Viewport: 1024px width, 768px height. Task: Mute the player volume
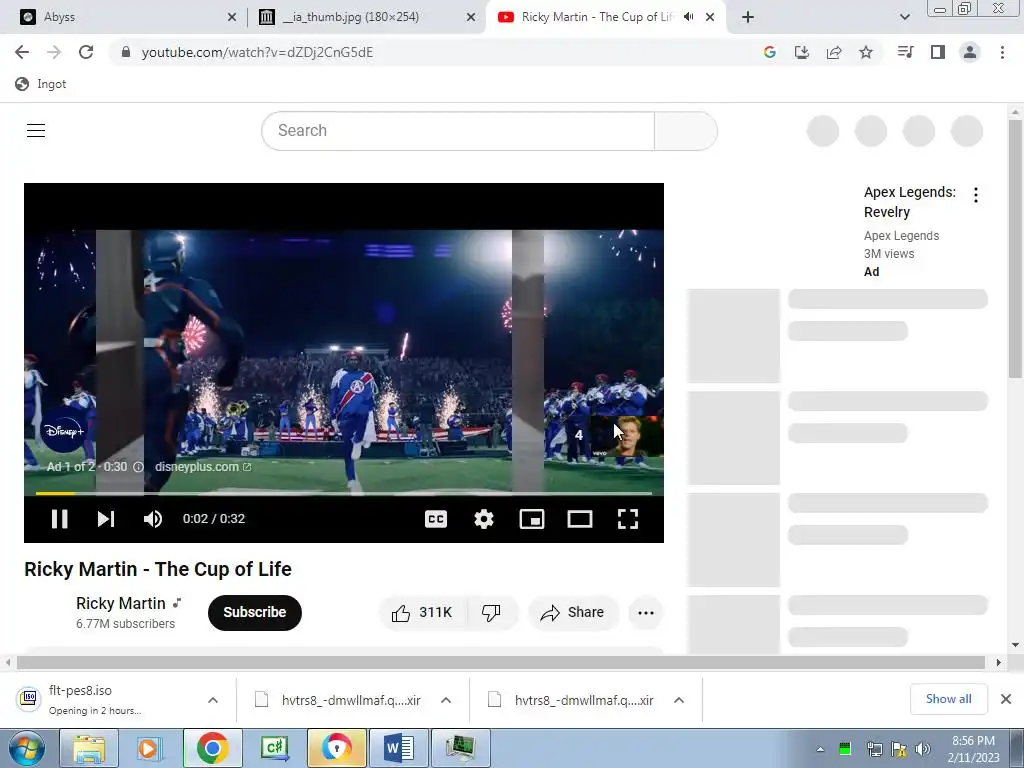click(153, 519)
